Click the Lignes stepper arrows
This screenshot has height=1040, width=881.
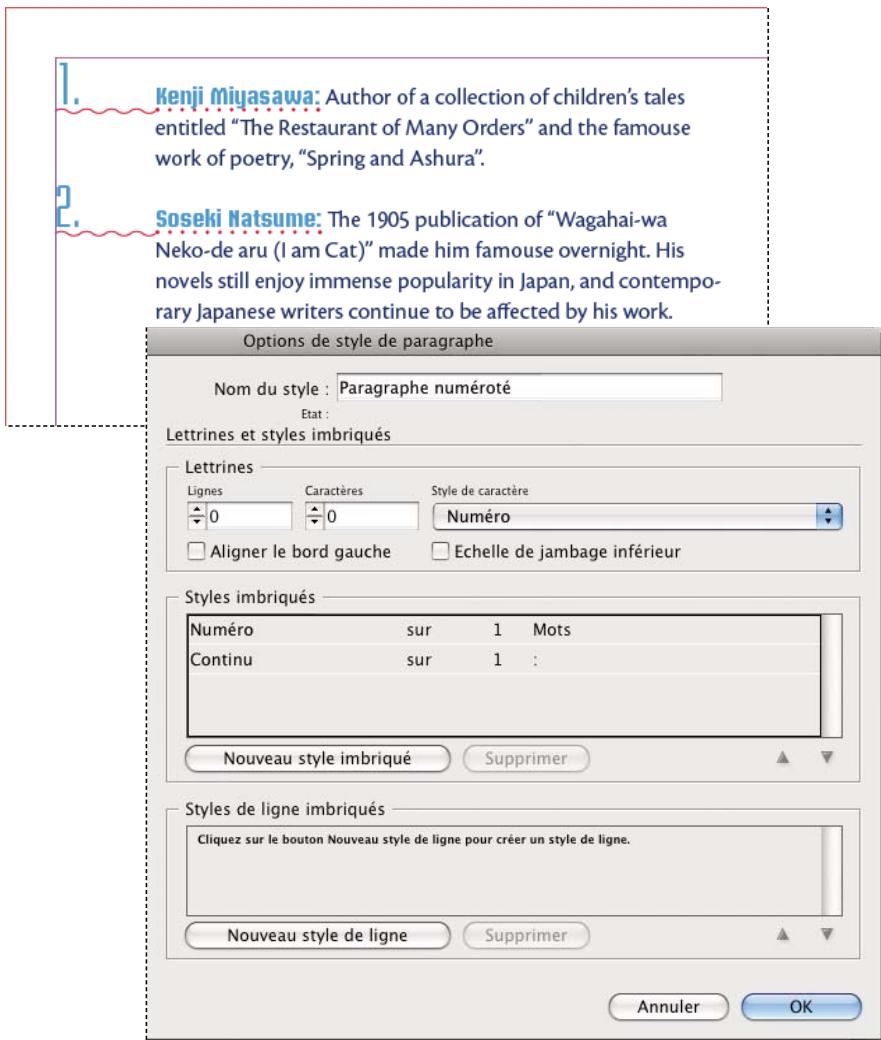click(x=196, y=516)
